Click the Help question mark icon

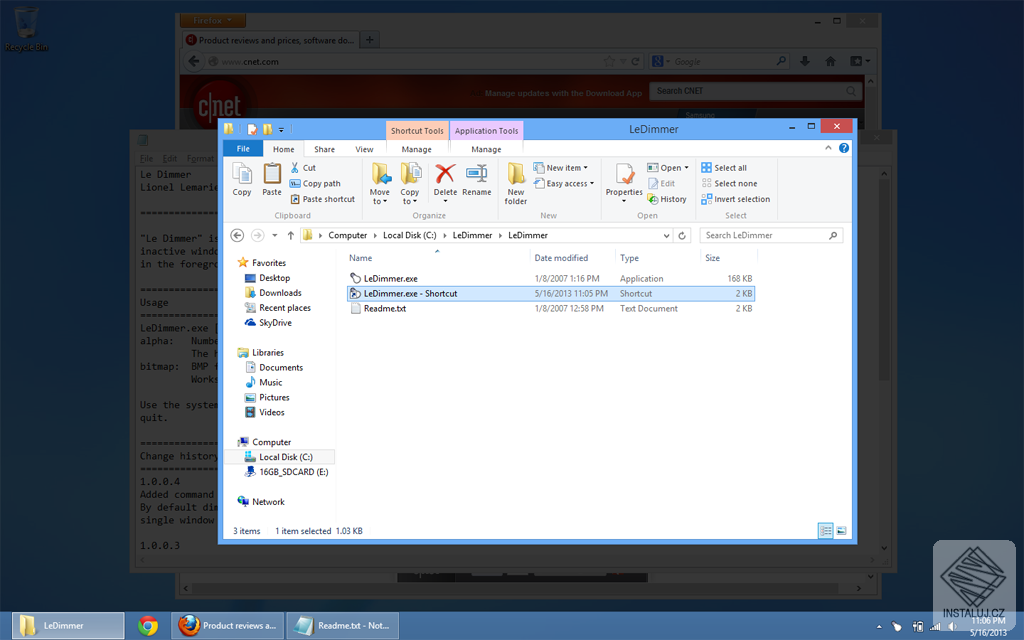[844, 148]
